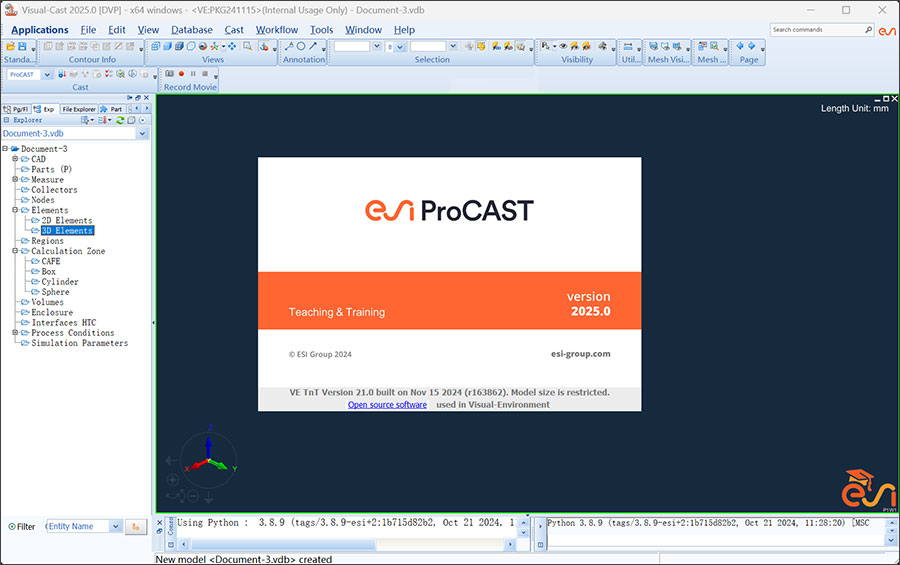Screen dimensions: 900x565
Task: Open the Views toolbar overflow arrow
Action: point(274,50)
